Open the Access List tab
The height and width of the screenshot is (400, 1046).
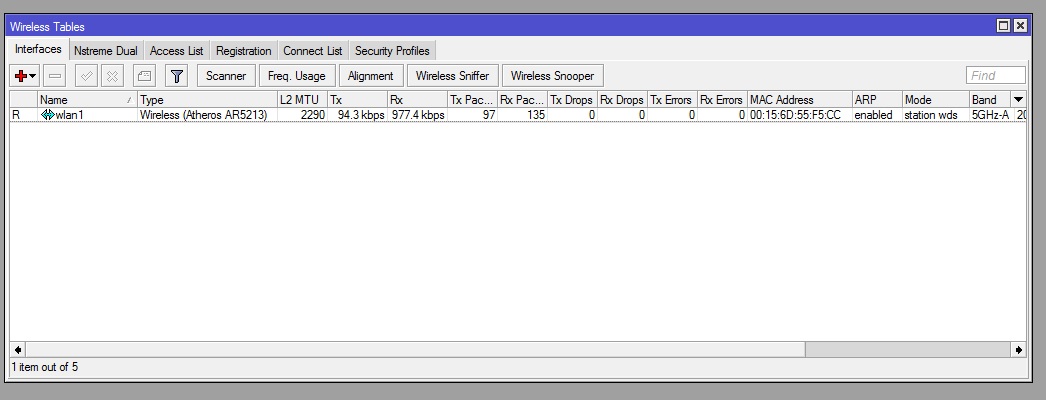(x=177, y=51)
